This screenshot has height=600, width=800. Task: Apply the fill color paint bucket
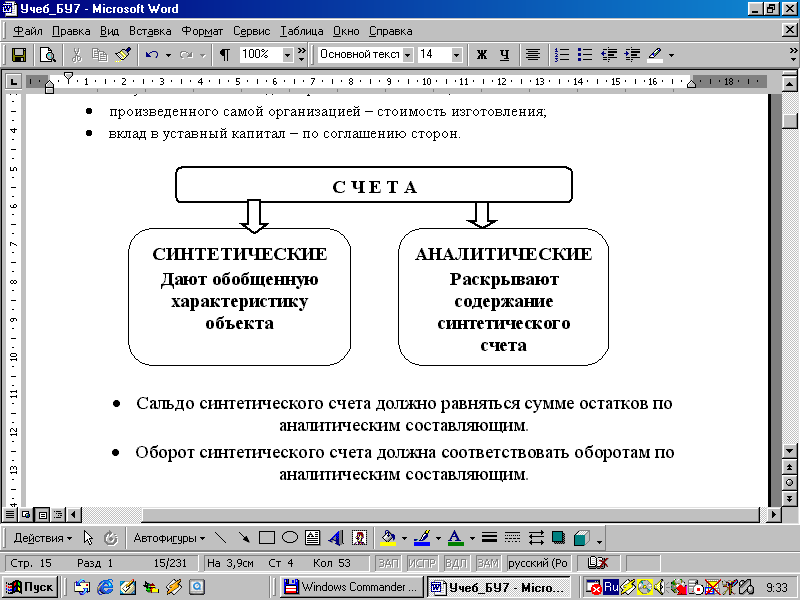(x=388, y=538)
